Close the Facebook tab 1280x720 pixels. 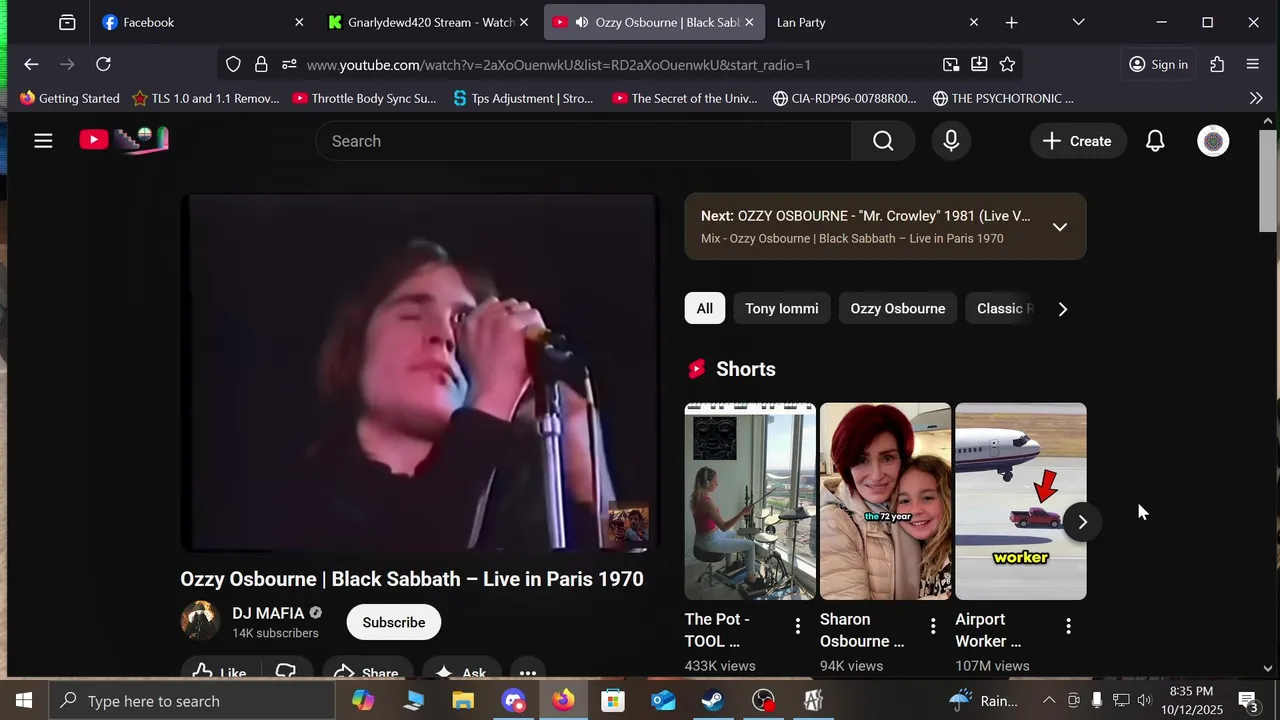pos(298,22)
